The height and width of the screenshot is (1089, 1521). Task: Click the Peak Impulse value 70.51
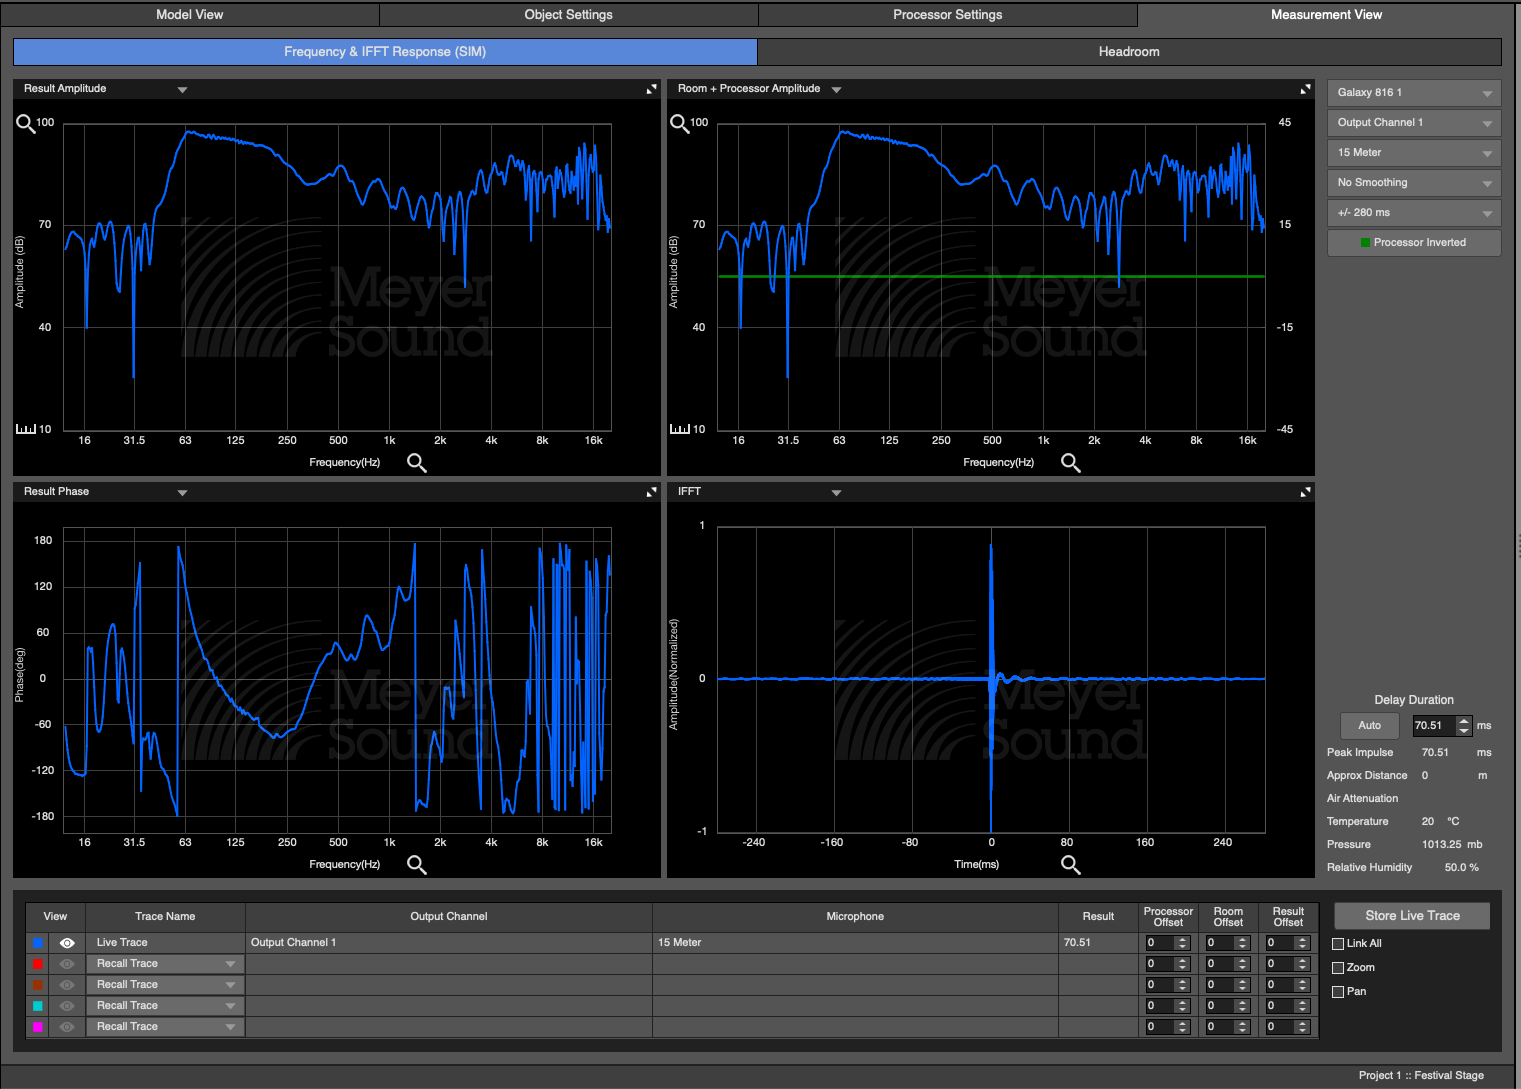pos(1435,753)
